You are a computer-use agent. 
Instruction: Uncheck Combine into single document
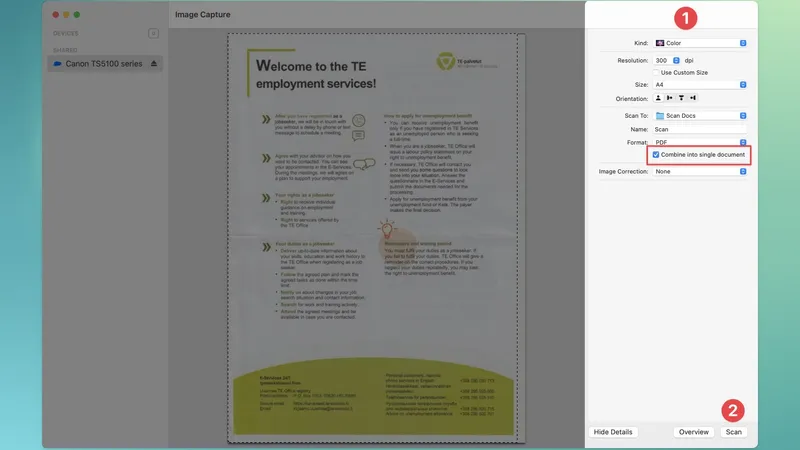pyautogui.click(x=656, y=155)
